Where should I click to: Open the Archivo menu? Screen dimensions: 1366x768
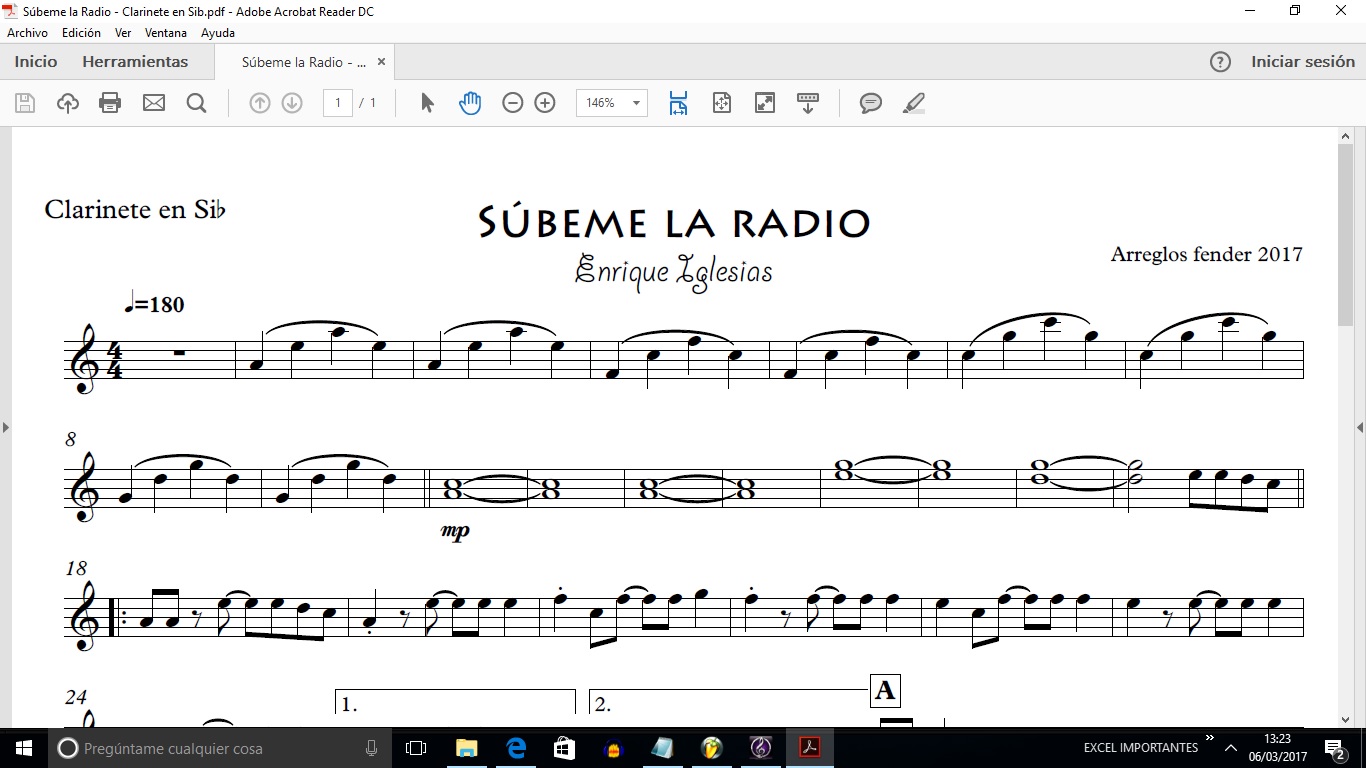[x=27, y=33]
